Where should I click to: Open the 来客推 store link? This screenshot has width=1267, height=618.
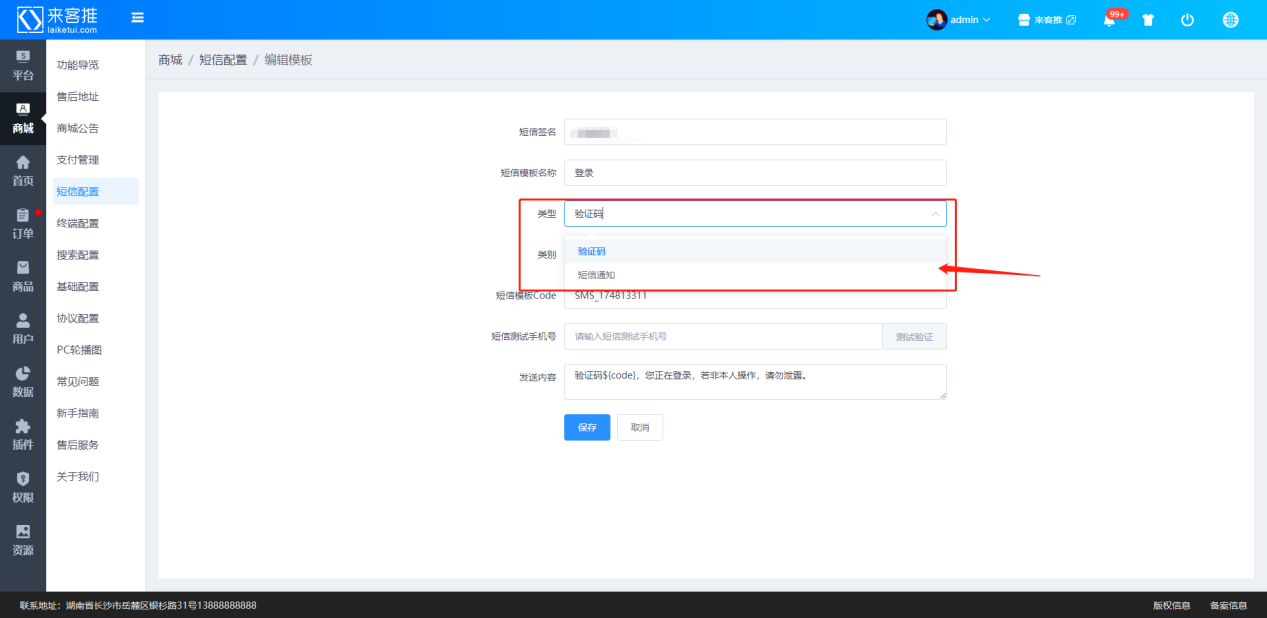1046,20
